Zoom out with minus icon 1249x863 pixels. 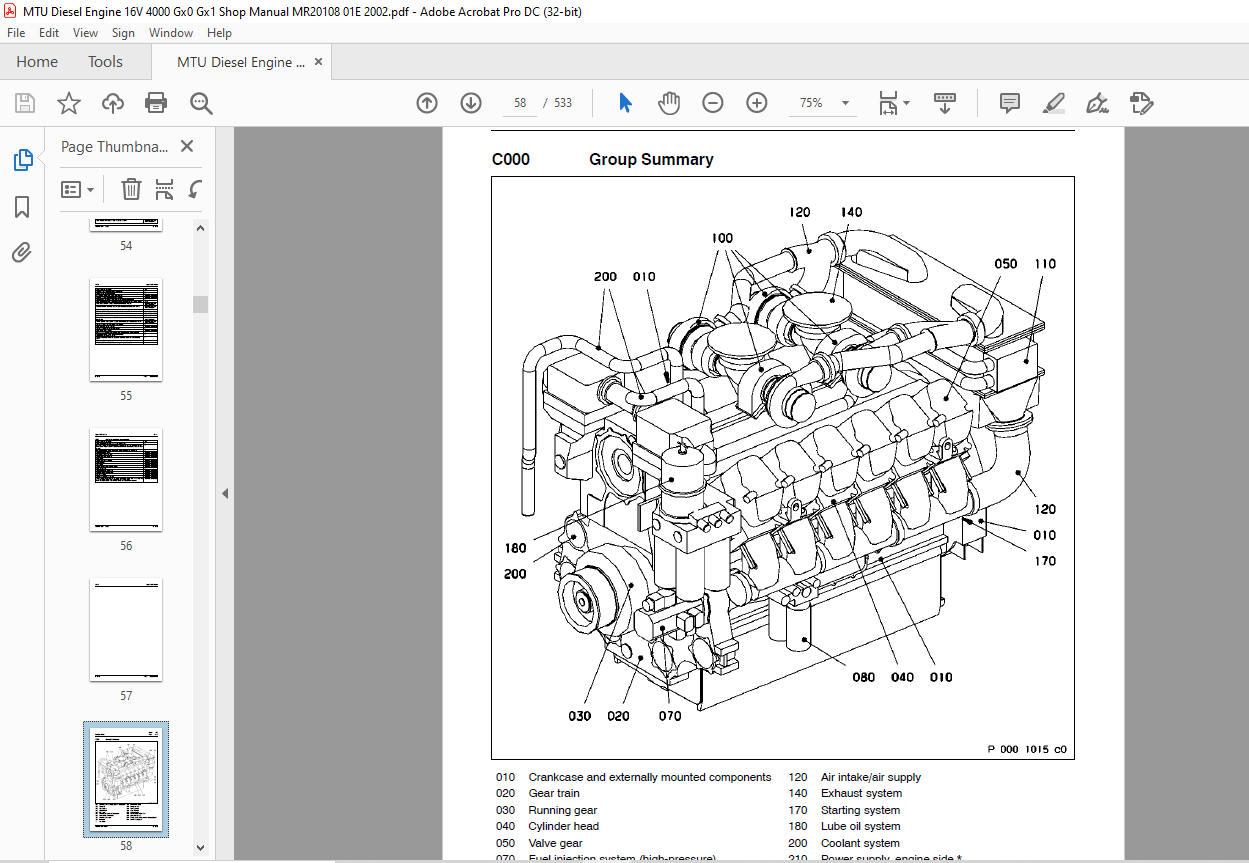coord(713,103)
